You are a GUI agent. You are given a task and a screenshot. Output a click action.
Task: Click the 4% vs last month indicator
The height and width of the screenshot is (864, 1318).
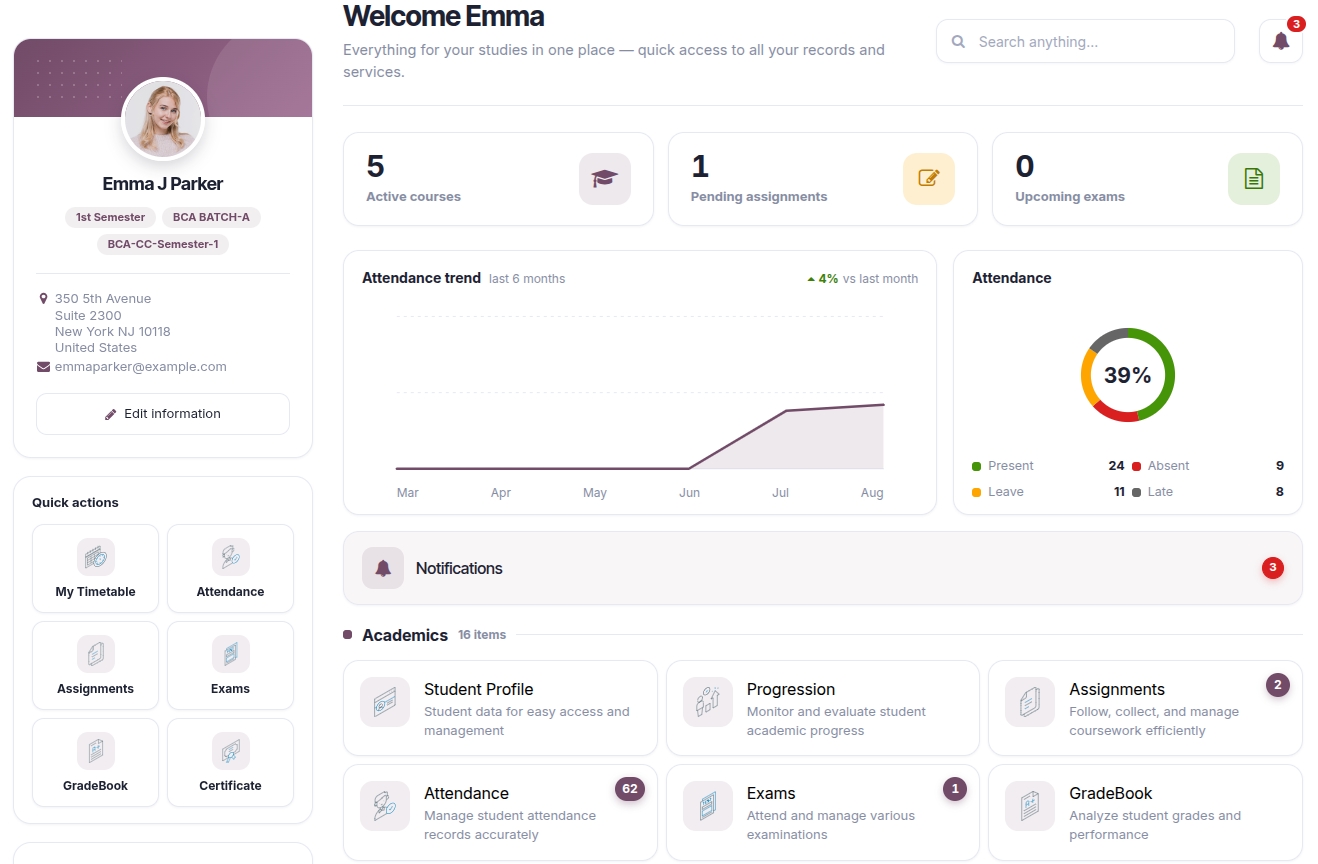pos(862,279)
